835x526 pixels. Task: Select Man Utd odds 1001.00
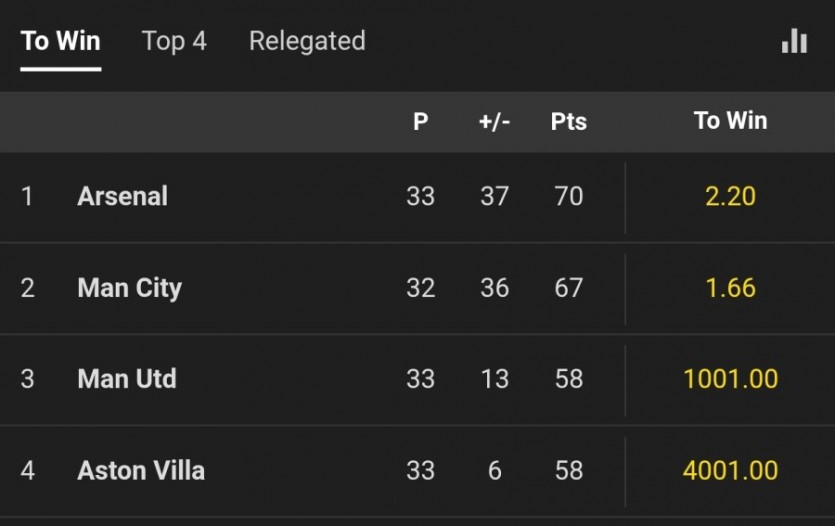tap(730, 379)
